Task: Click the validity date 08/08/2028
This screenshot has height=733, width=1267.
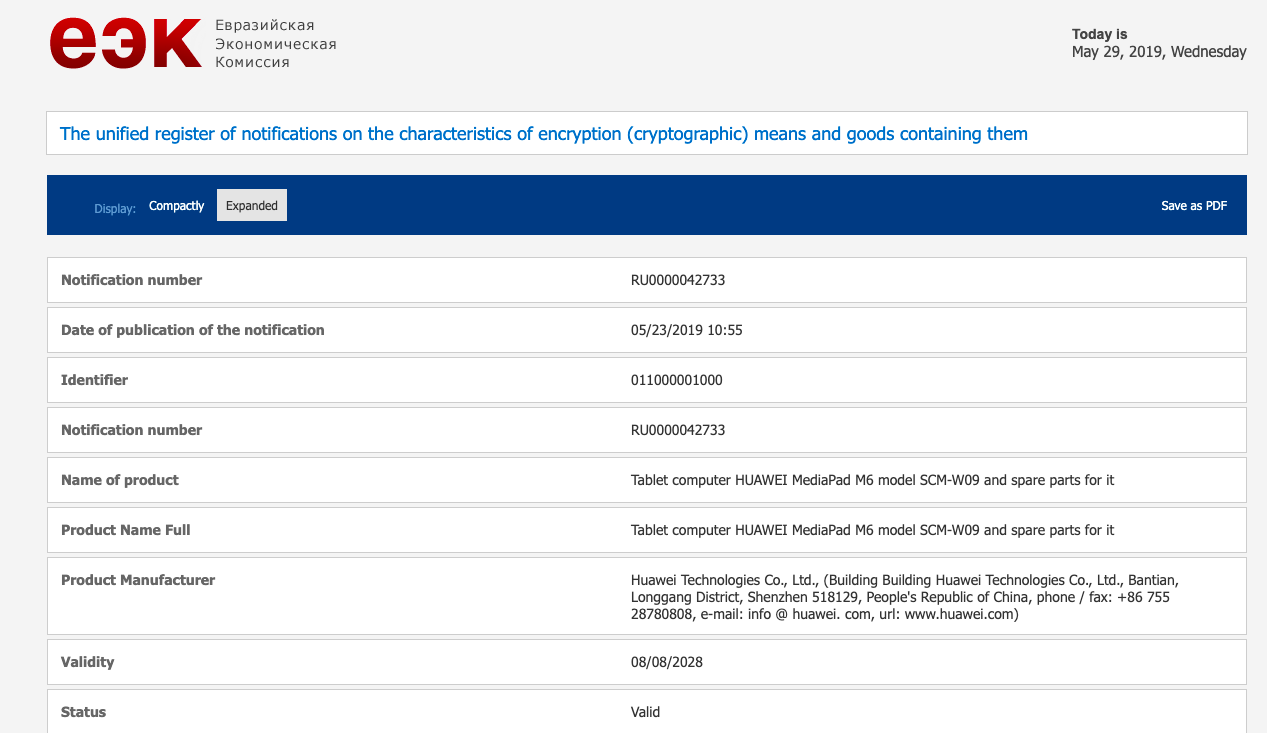Action: point(667,662)
